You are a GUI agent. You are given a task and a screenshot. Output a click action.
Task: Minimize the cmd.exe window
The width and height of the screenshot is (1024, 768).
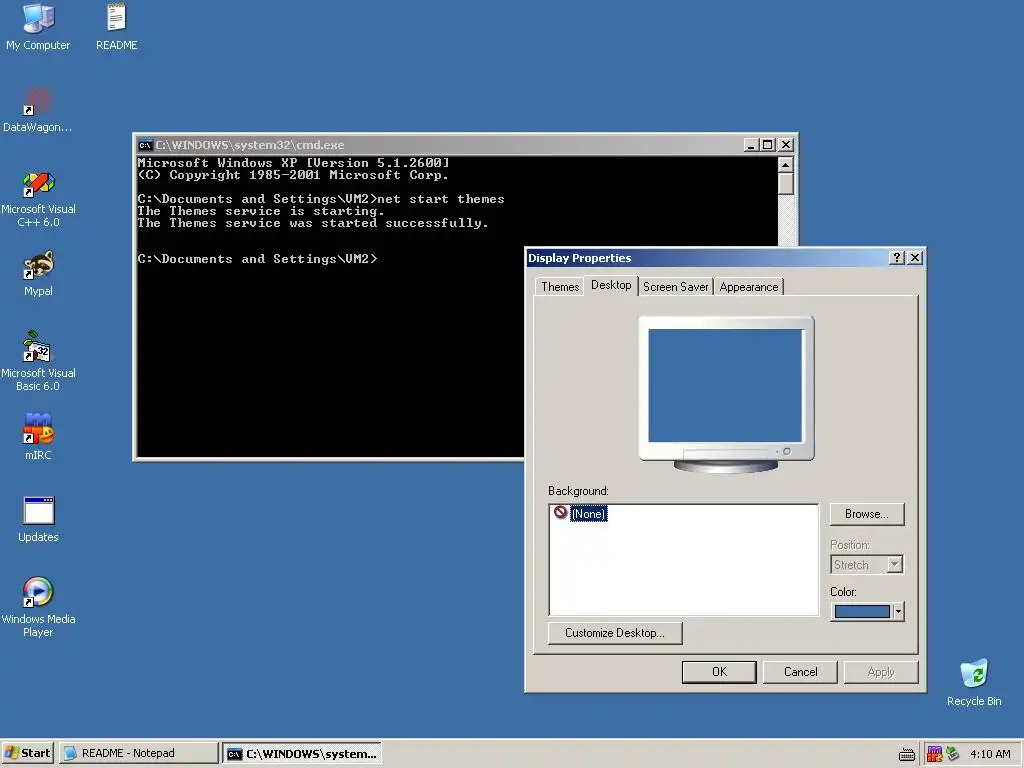click(x=752, y=145)
